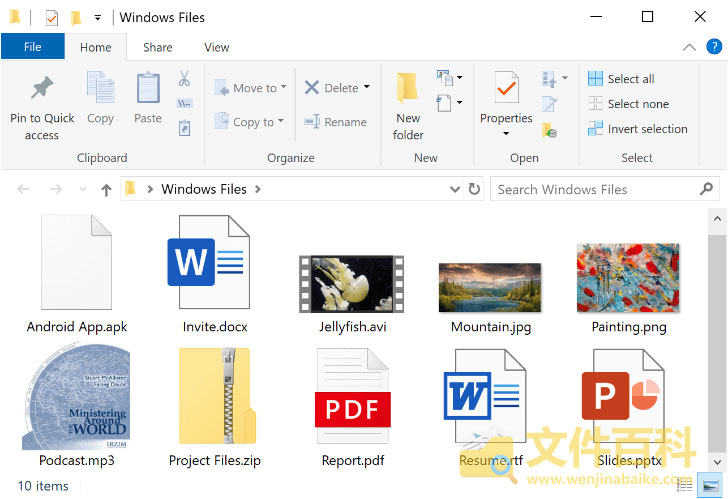Click the Paste clipboard icon
728x499 pixels.
point(148,87)
